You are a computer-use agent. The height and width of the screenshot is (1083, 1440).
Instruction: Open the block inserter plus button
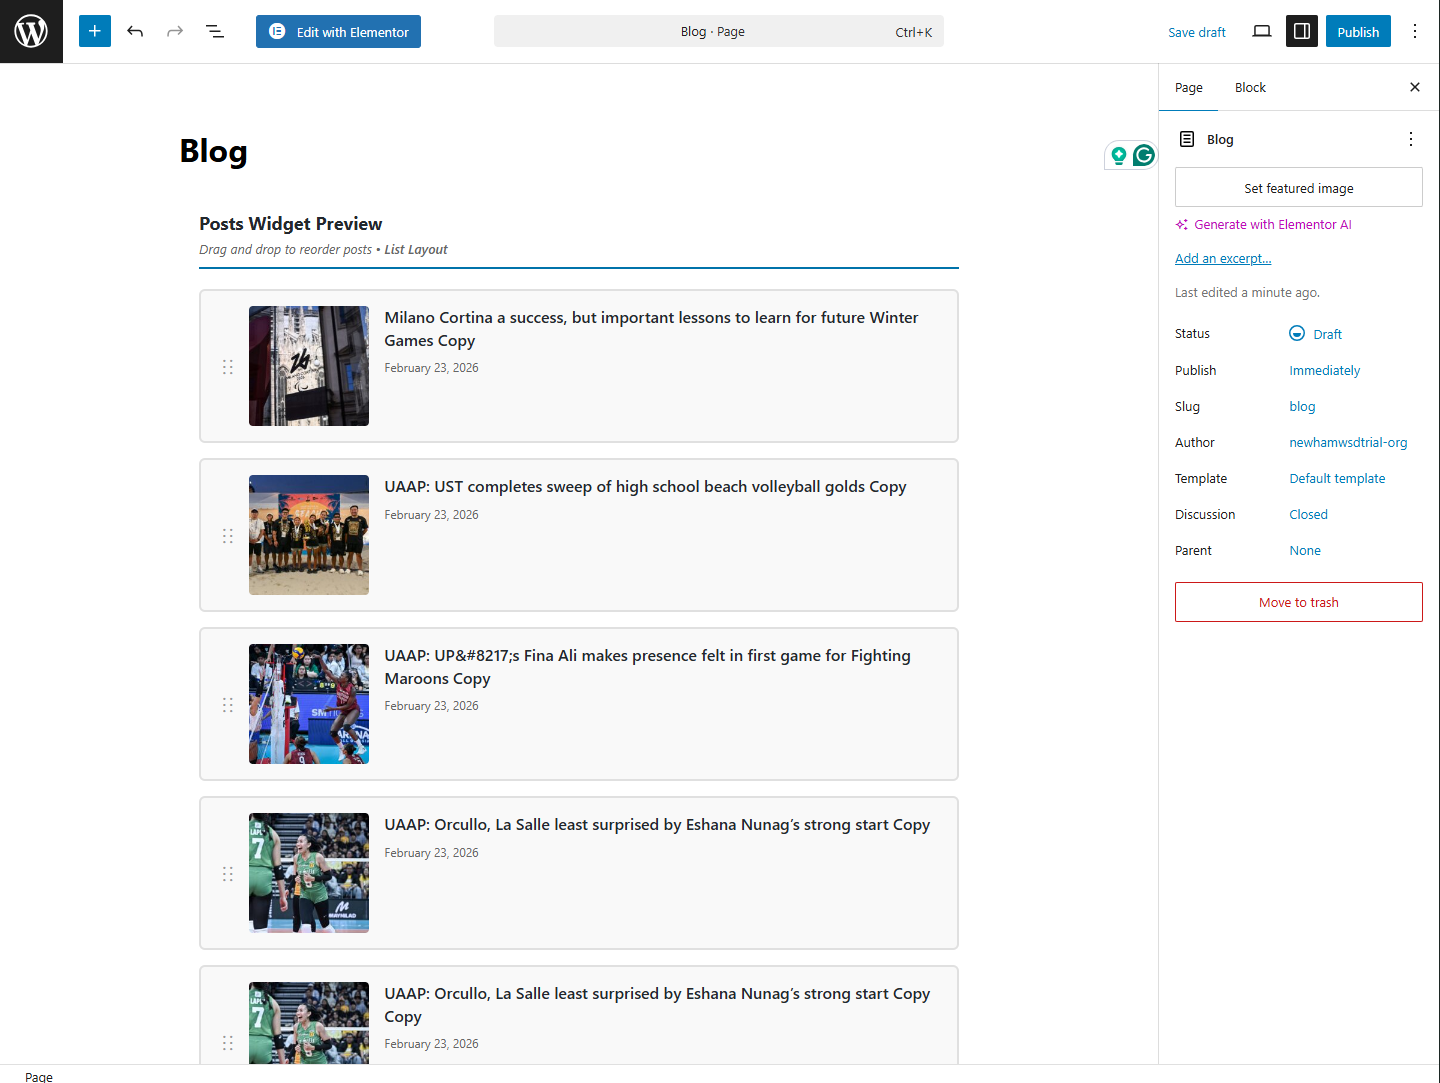pos(95,31)
